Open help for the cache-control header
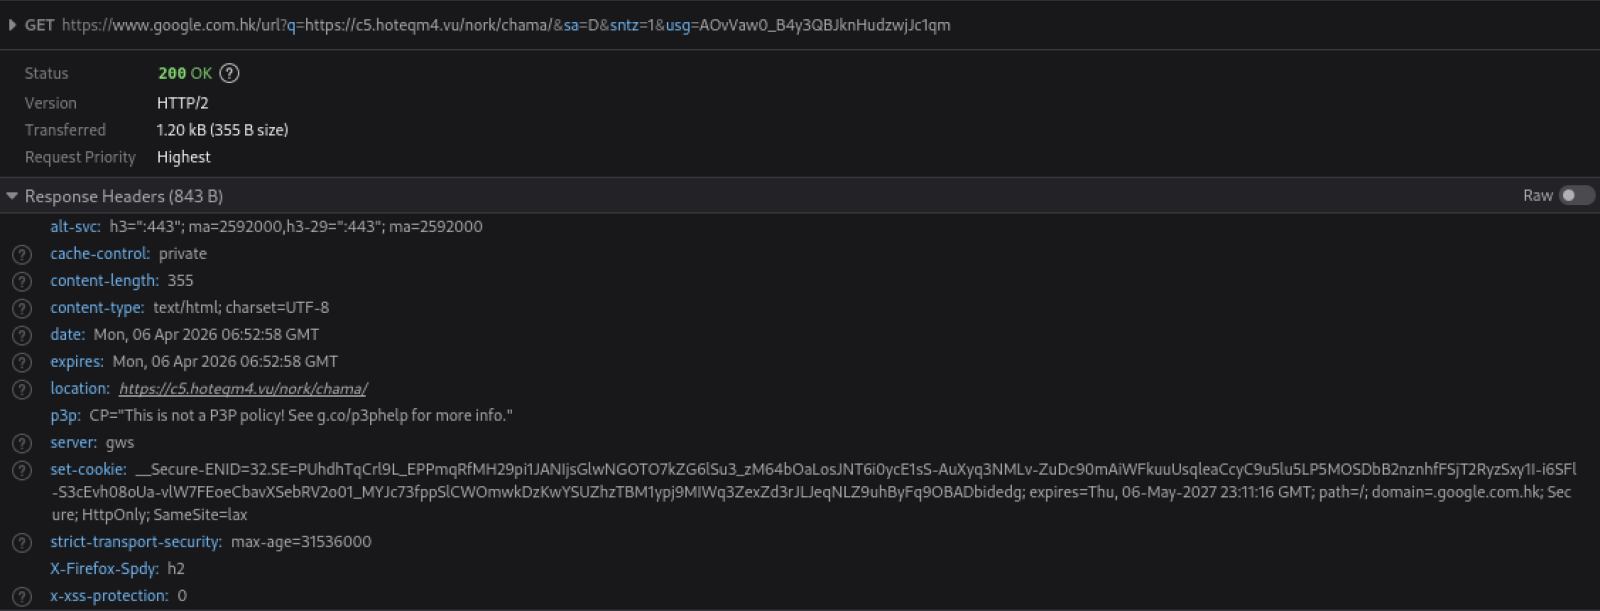The height and width of the screenshot is (611, 1600). tap(22, 255)
